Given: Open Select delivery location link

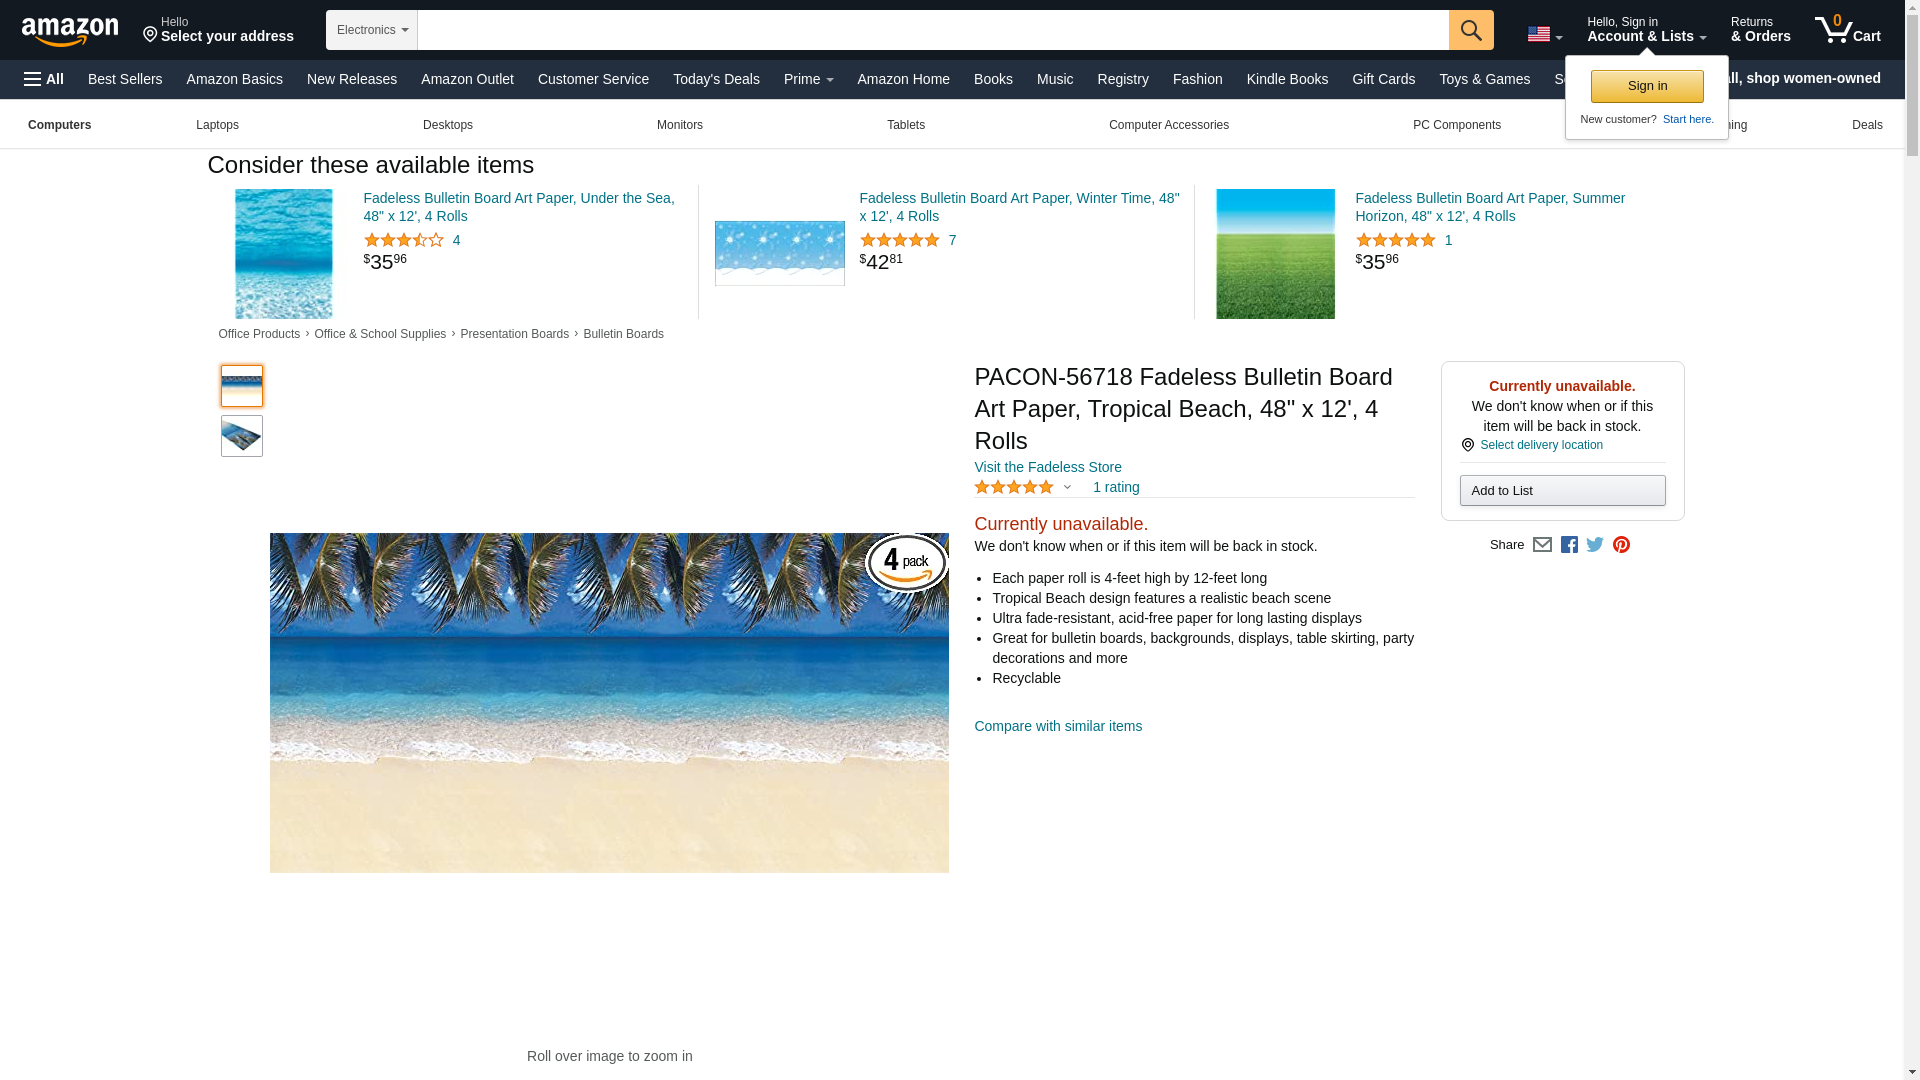Looking at the screenshot, I should pos(1540,445).
